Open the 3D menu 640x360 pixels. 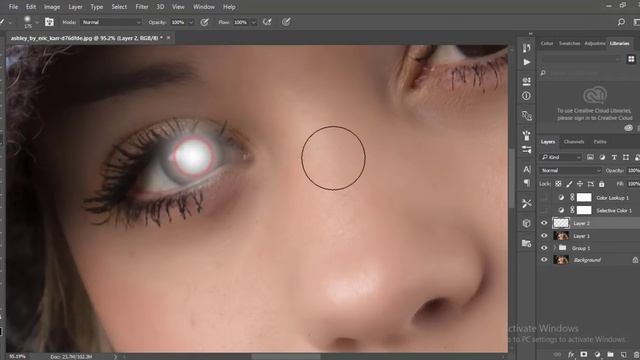click(x=160, y=7)
